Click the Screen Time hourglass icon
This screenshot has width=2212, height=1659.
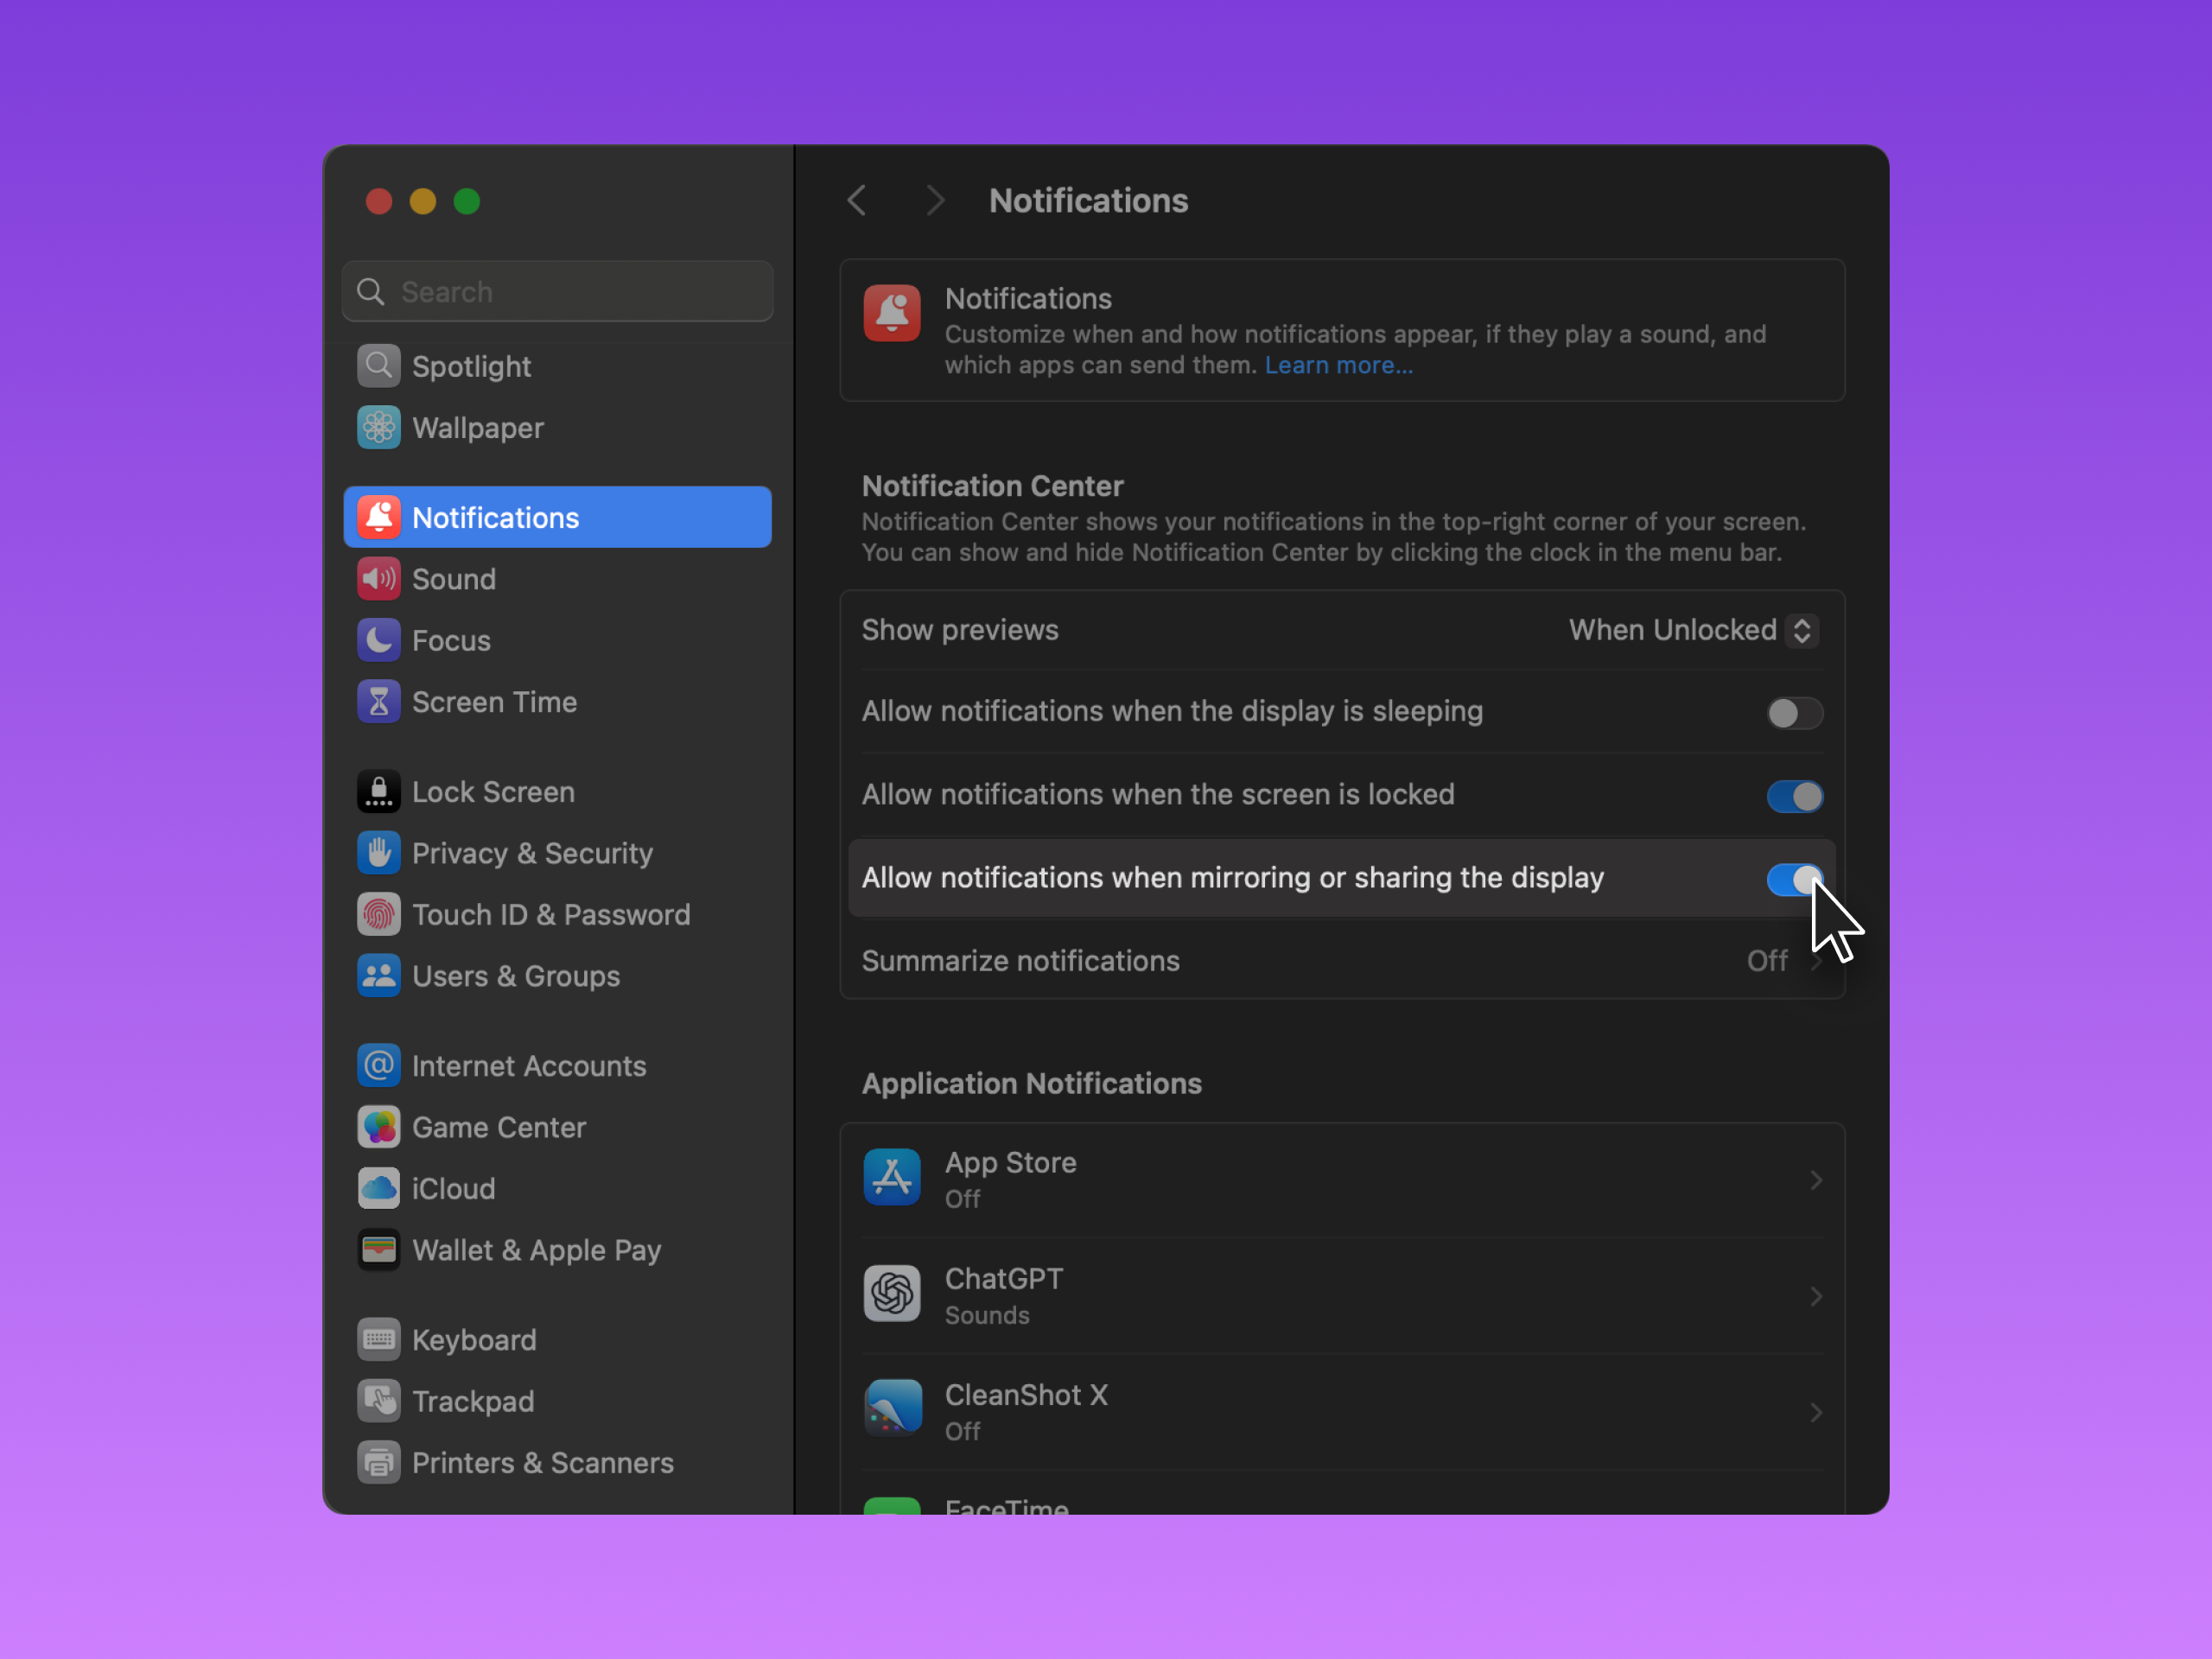tap(378, 702)
